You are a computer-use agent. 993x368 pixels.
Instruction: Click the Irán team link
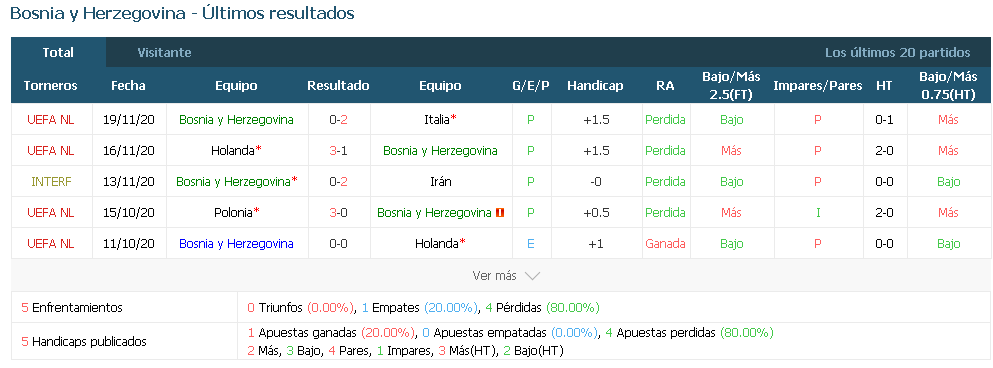click(x=440, y=181)
